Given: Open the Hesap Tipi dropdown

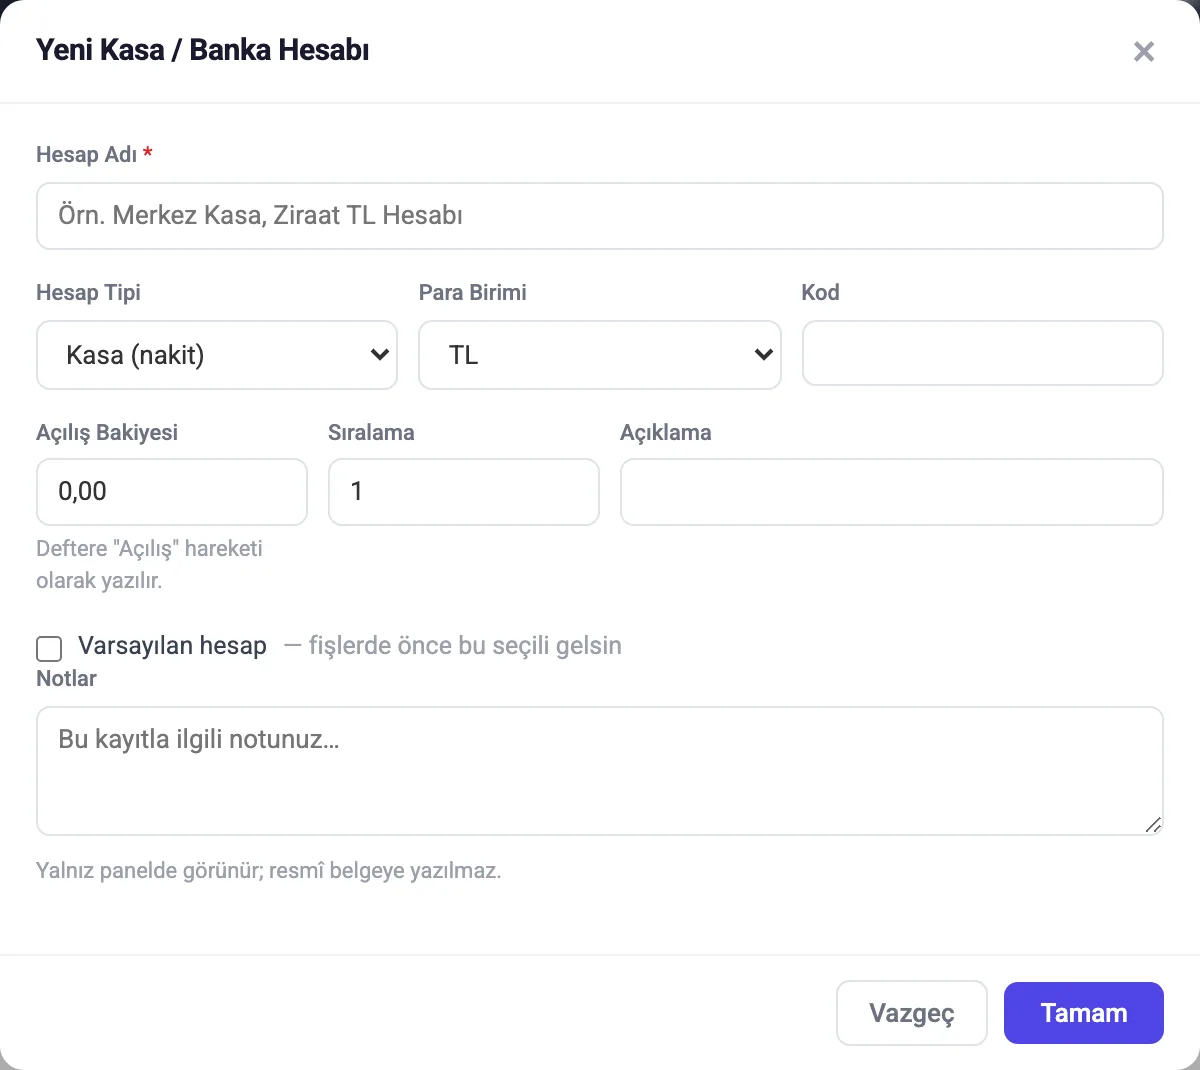Looking at the screenshot, I should coord(217,355).
